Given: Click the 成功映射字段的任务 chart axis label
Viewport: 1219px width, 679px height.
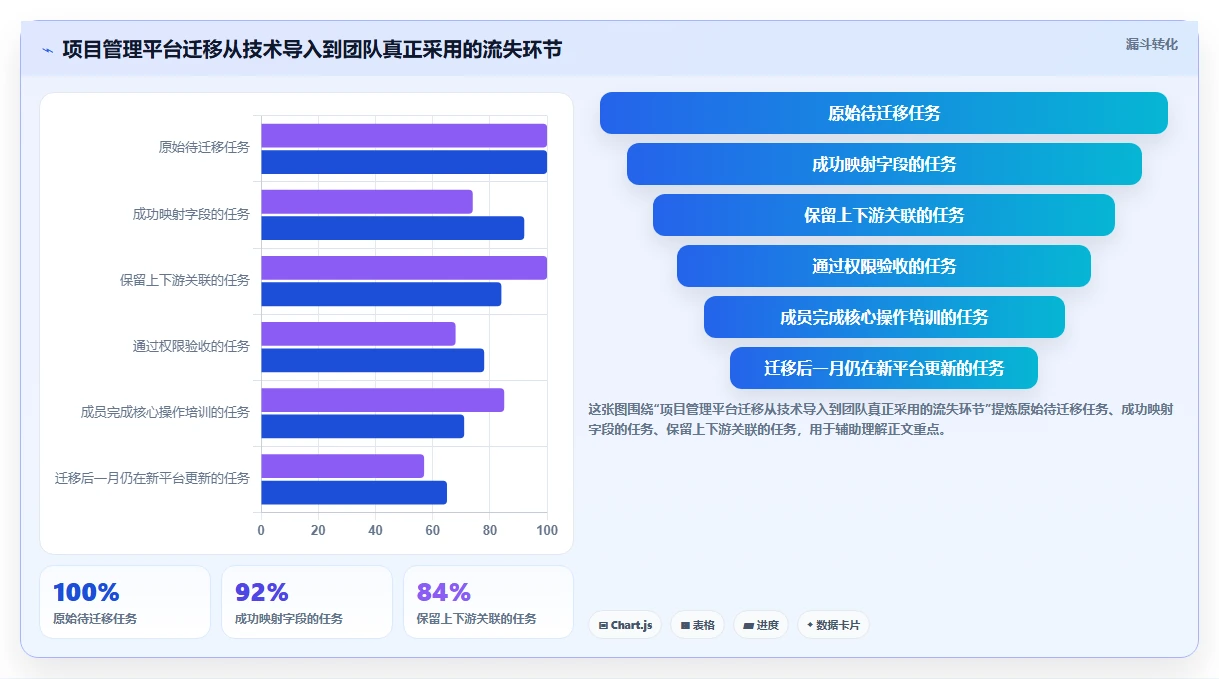Looking at the screenshot, I should (x=191, y=214).
